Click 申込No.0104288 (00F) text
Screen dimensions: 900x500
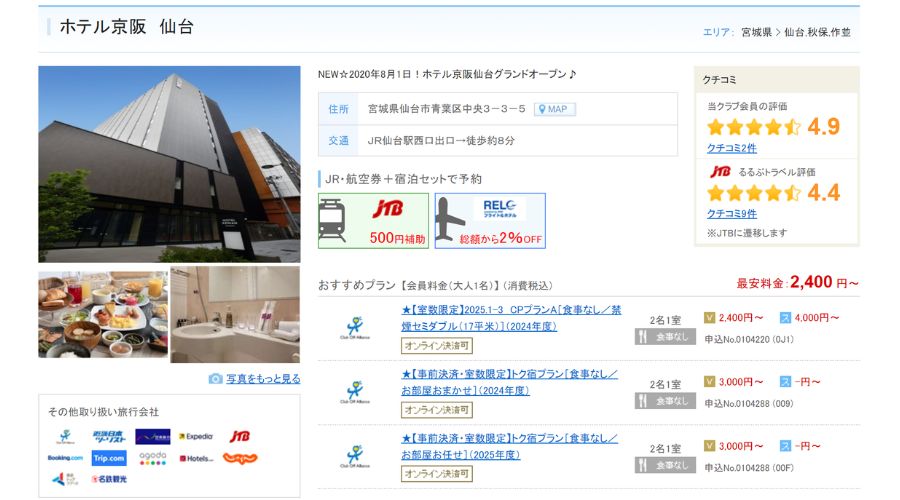749,468
